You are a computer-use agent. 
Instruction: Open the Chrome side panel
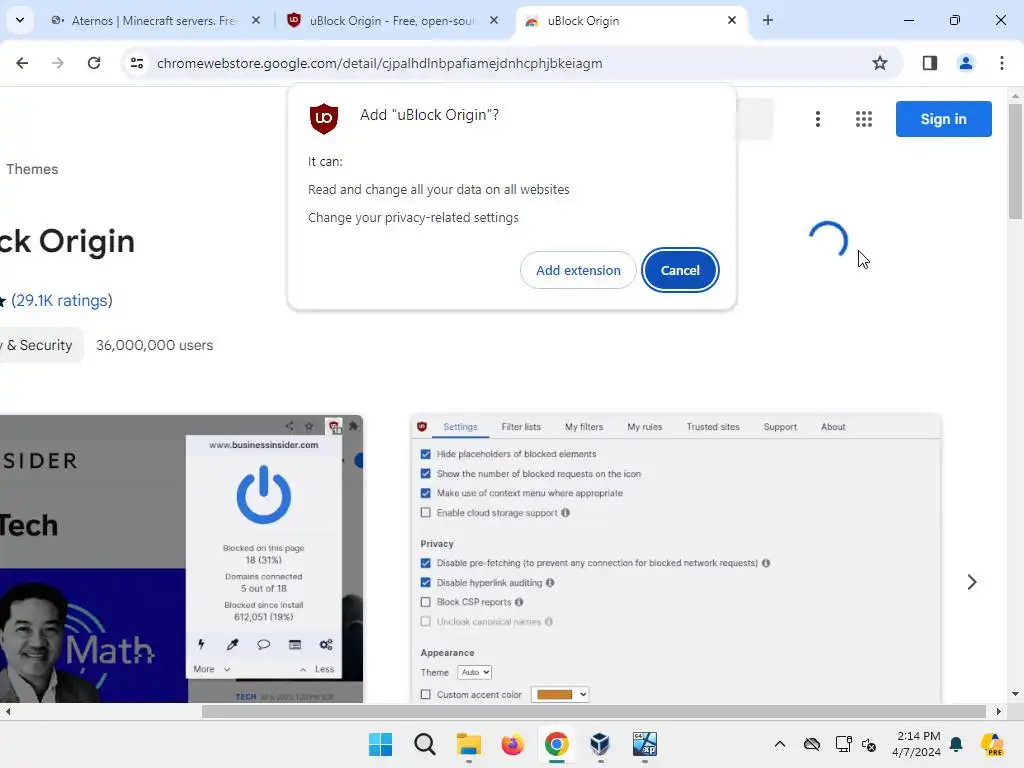(929, 63)
